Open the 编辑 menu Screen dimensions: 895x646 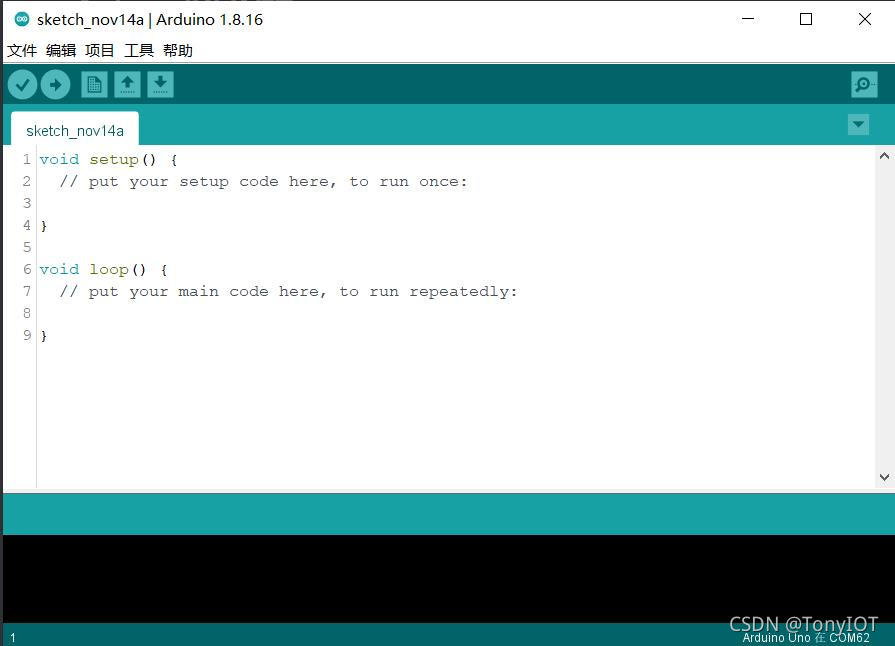(x=61, y=51)
